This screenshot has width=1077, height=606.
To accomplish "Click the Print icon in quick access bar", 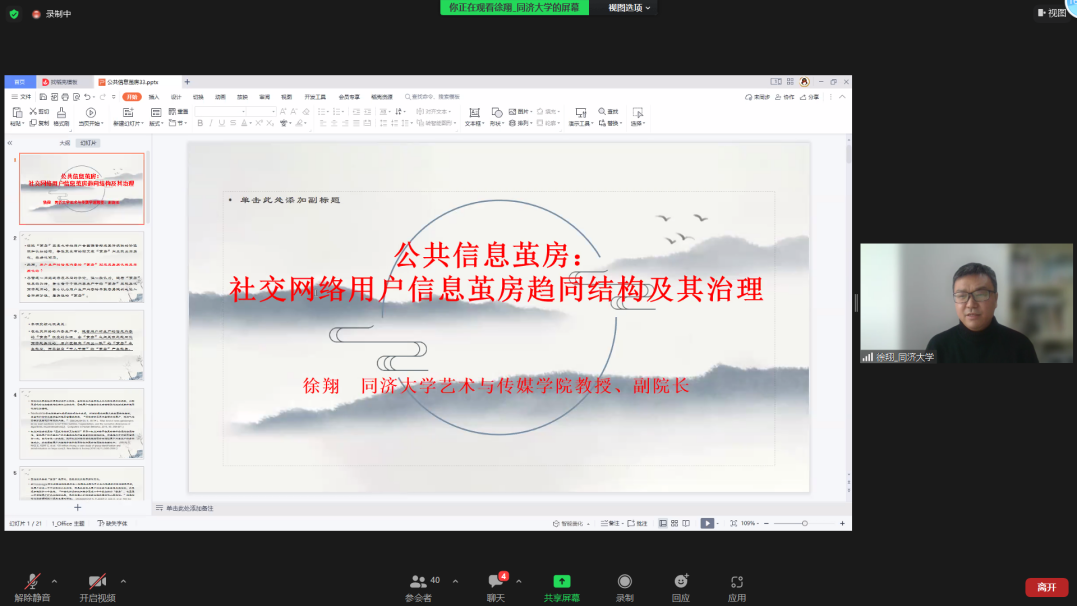I will click(65, 97).
